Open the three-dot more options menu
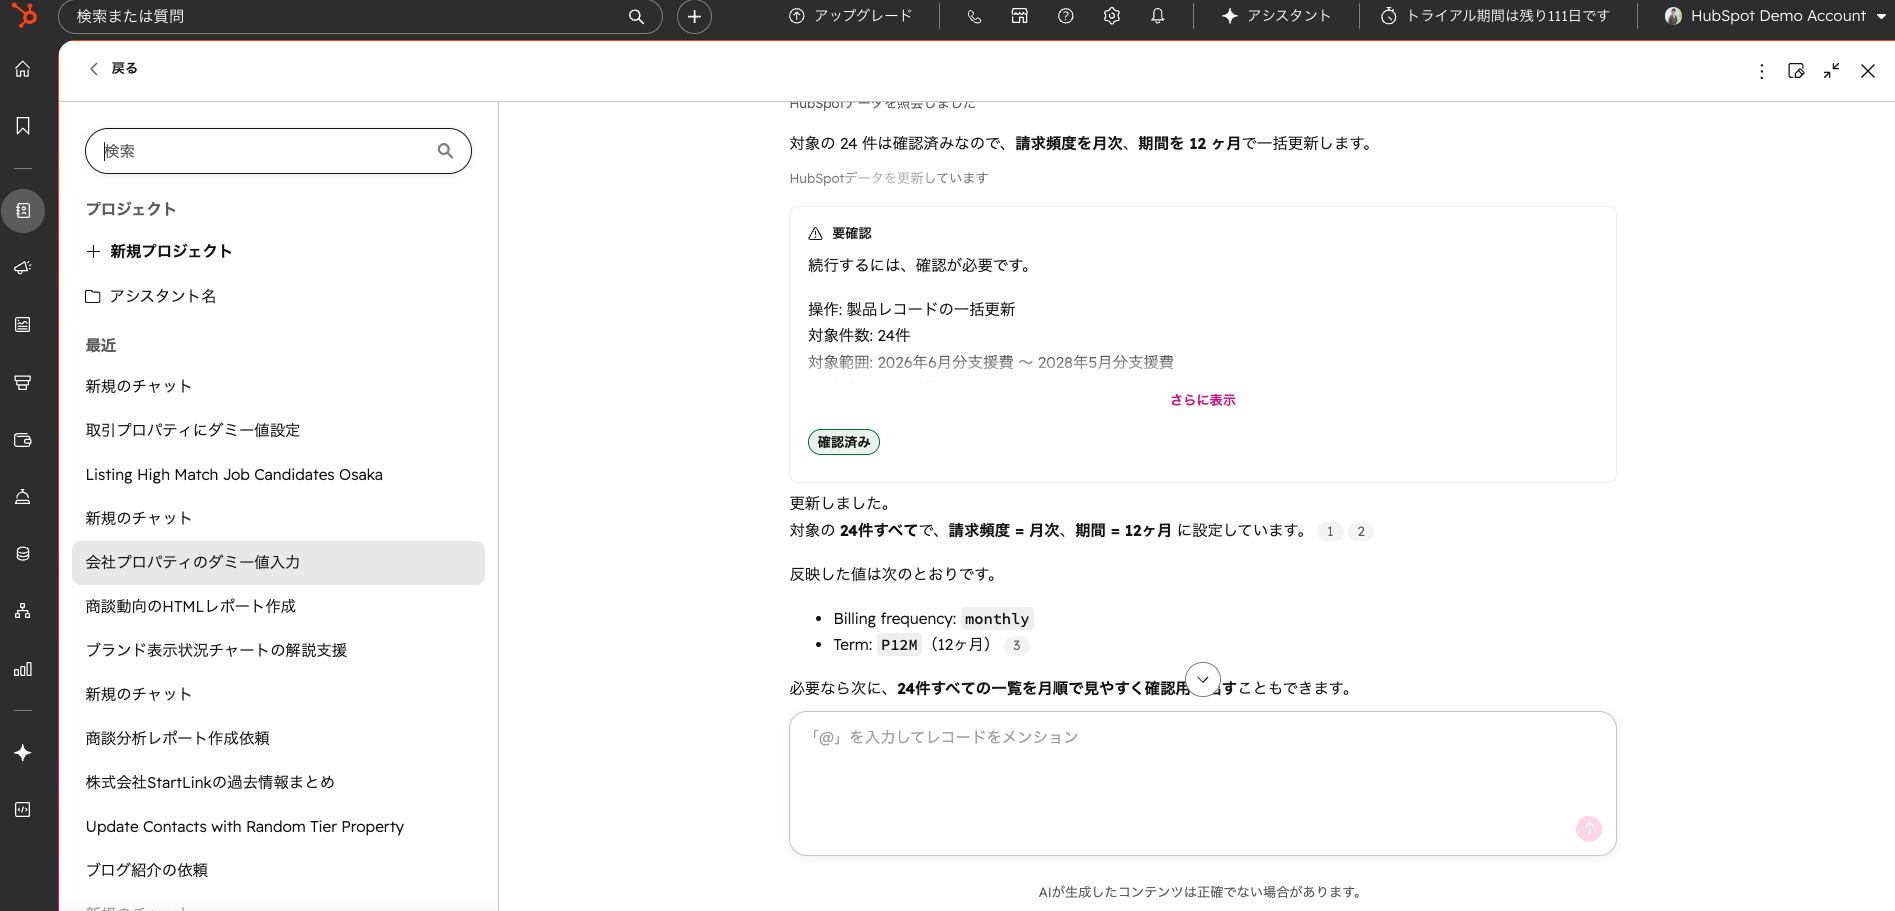Image resolution: width=1895 pixels, height=911 pixels. [x=1762, y=71]
